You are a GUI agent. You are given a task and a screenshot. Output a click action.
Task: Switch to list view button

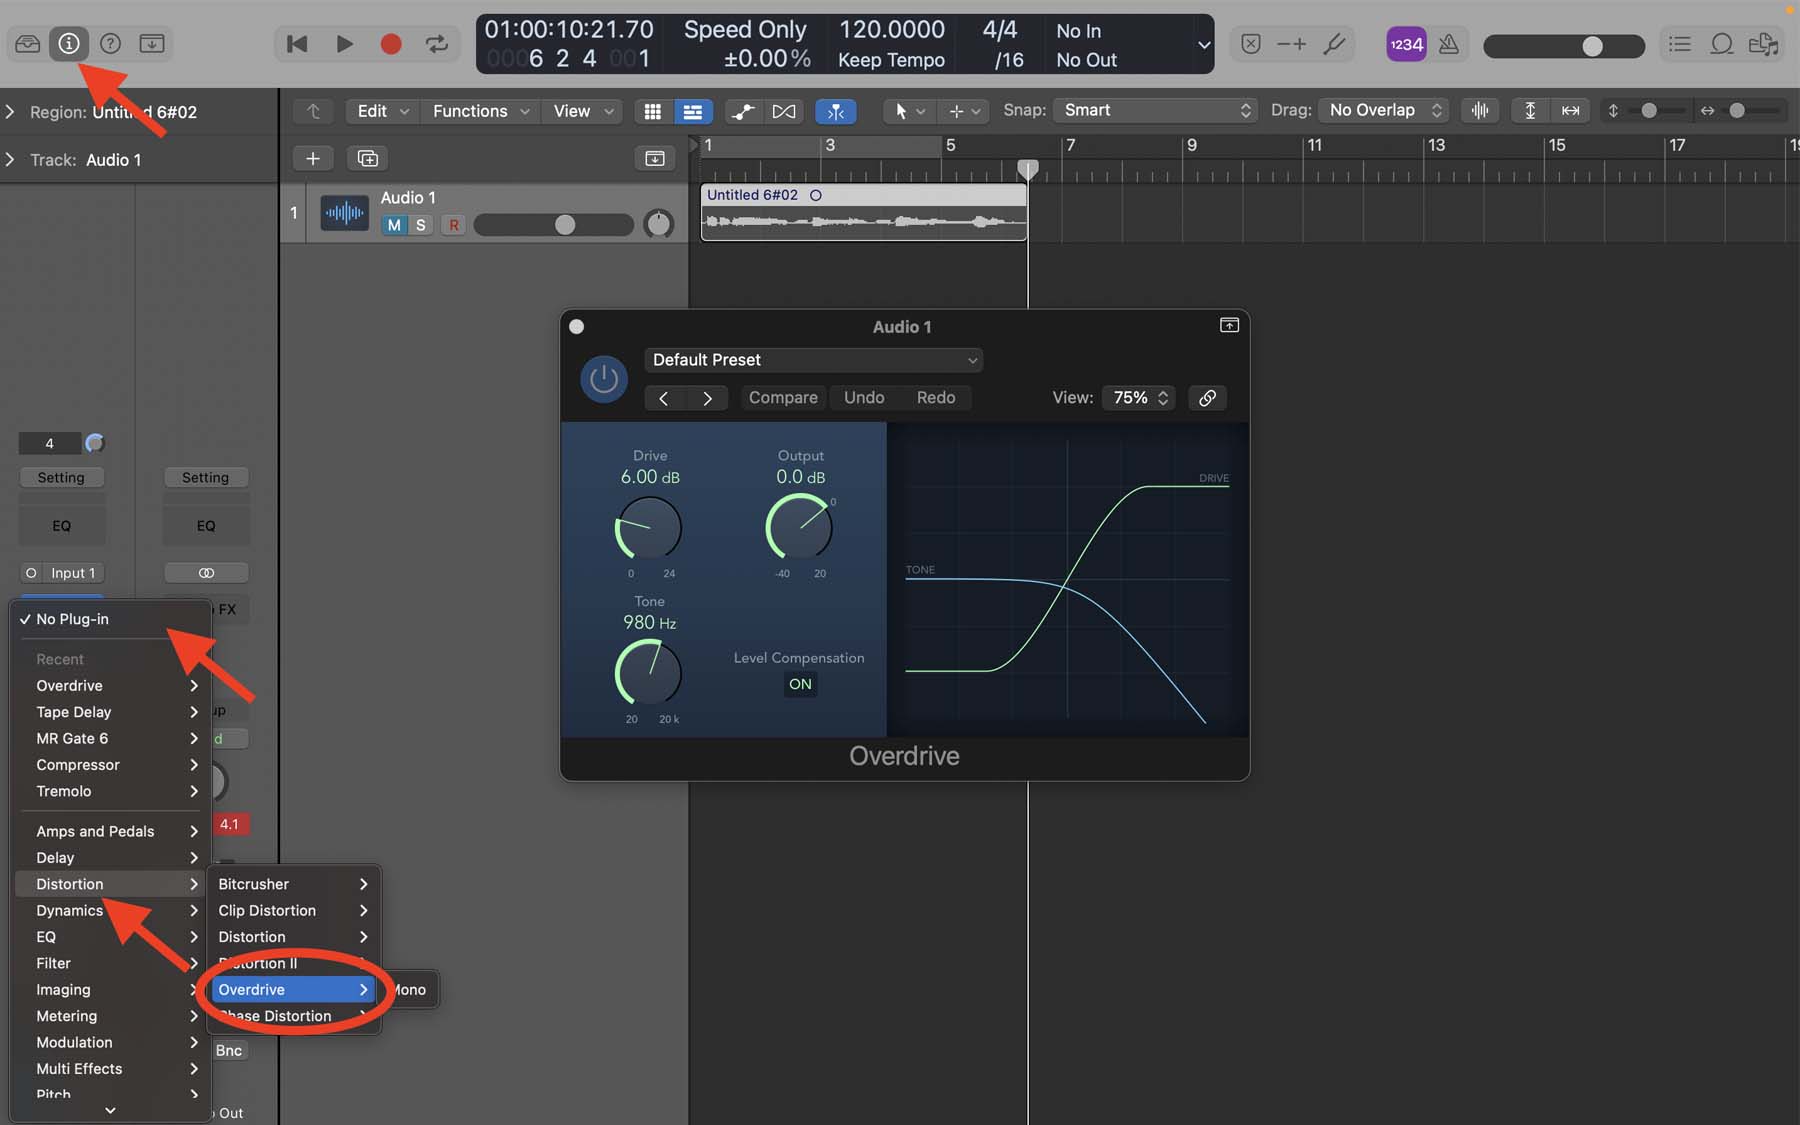pos(692,111)
